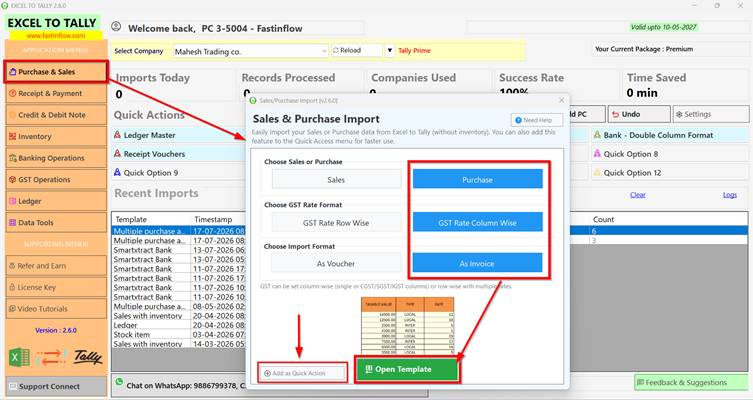Click Quick Option 12
The image size is (753, 400).
(x=670, y=173)
